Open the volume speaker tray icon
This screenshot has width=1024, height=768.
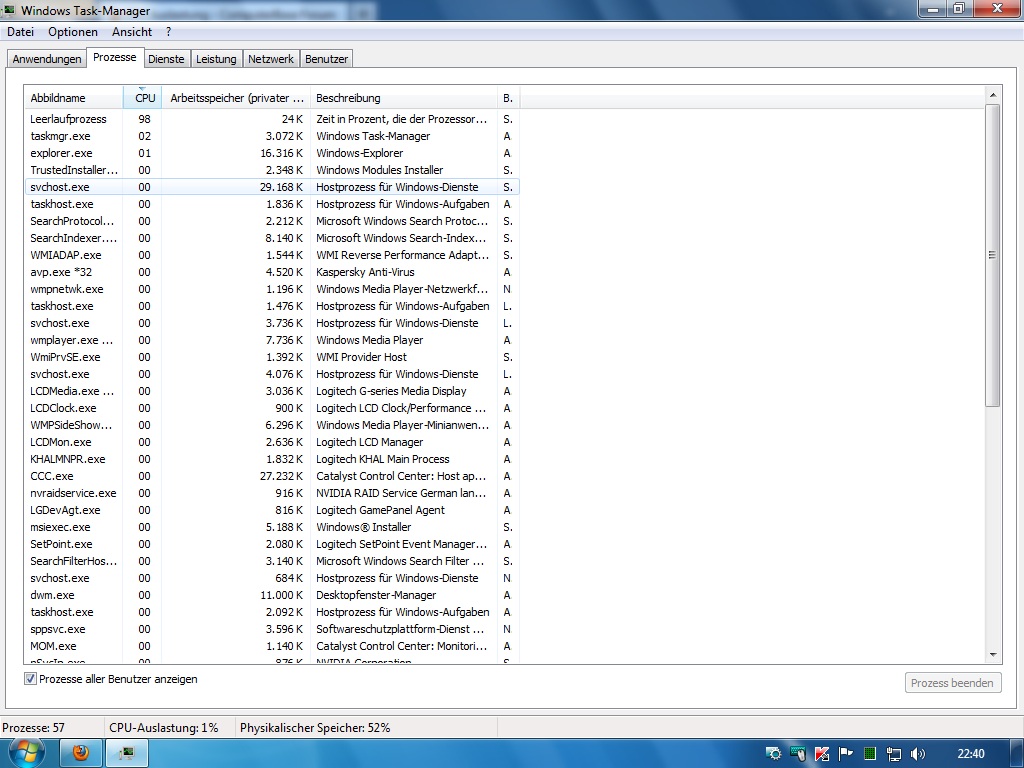918,754
